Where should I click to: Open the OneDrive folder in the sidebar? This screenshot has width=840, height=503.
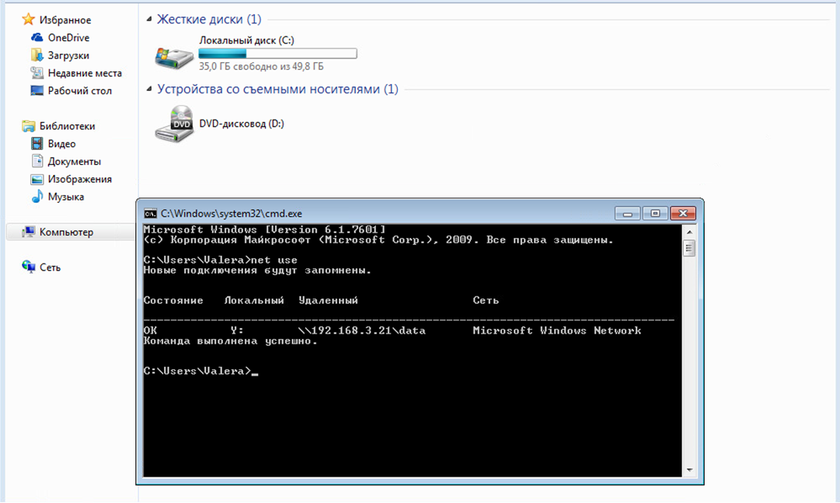tap(68, 37)
